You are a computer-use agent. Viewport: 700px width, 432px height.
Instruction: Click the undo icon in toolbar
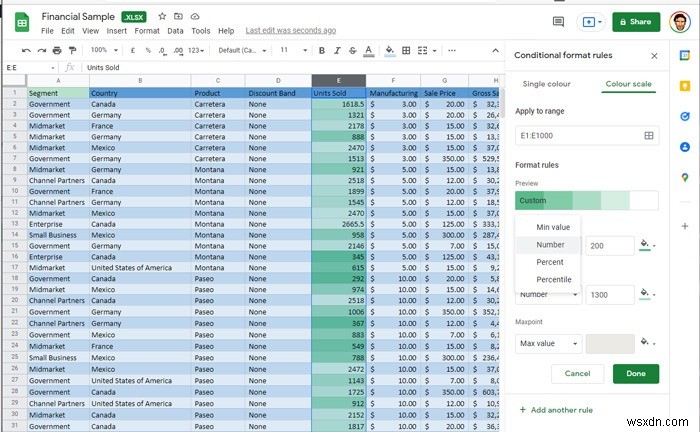[26, 50]
